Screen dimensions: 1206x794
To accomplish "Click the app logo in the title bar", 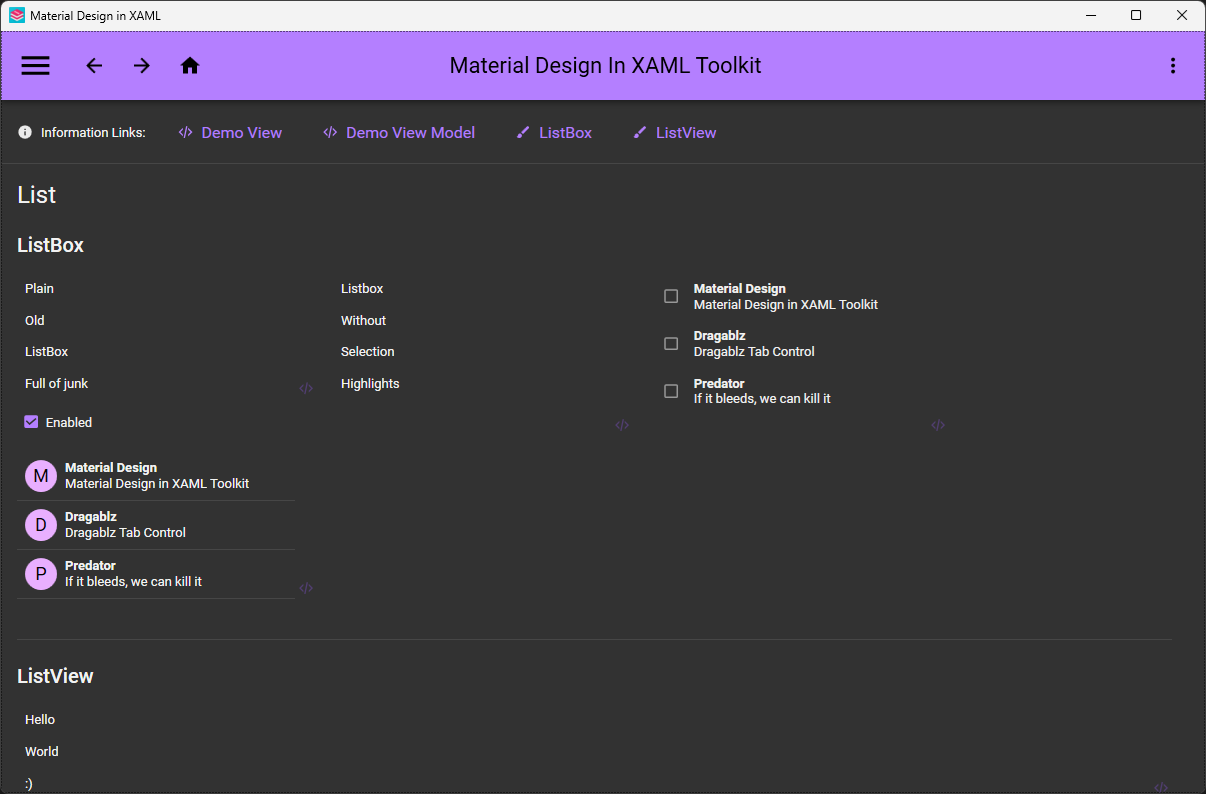I will tap(17, 16).
